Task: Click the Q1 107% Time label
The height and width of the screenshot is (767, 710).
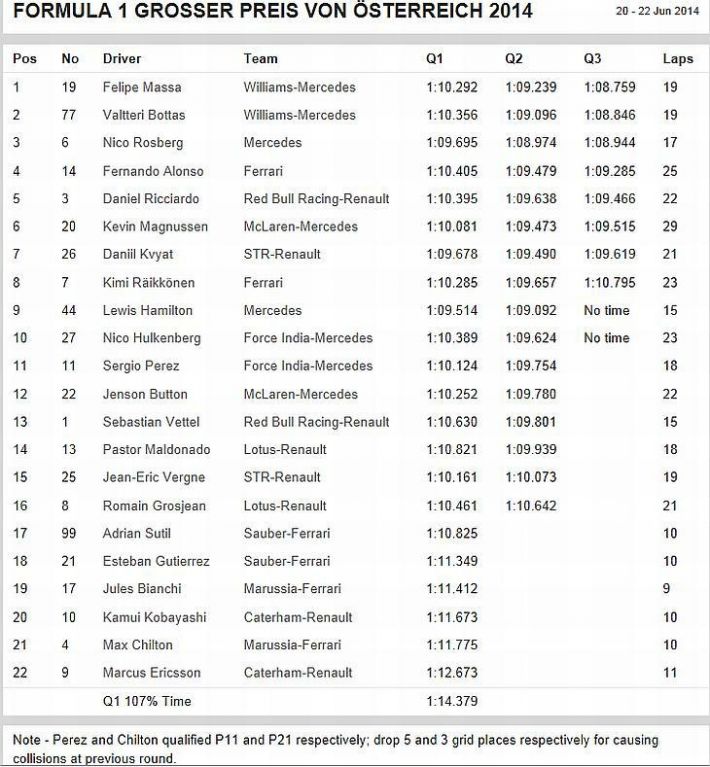Action: [x=146, y=701]
